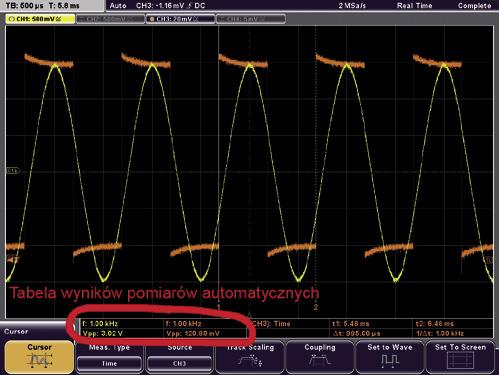Click the f: 1.00 kHz value above Vpp: 3.02 V
The height and width of the screenshot is (375, 499).
pos(100,323)
